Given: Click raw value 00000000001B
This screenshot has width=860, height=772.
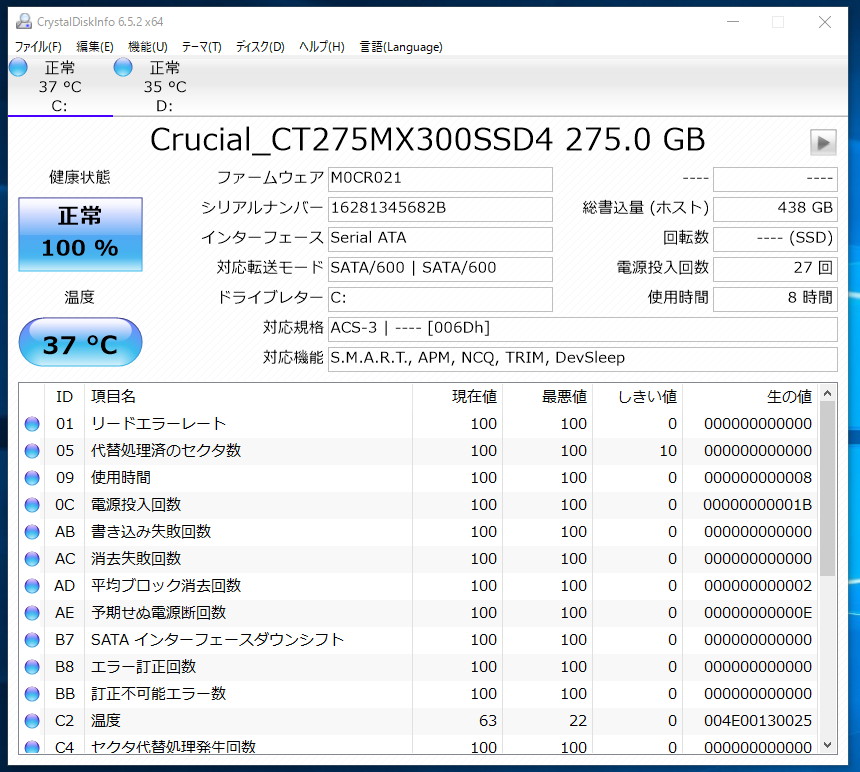Looking at the screenshot, I should 757,504.
